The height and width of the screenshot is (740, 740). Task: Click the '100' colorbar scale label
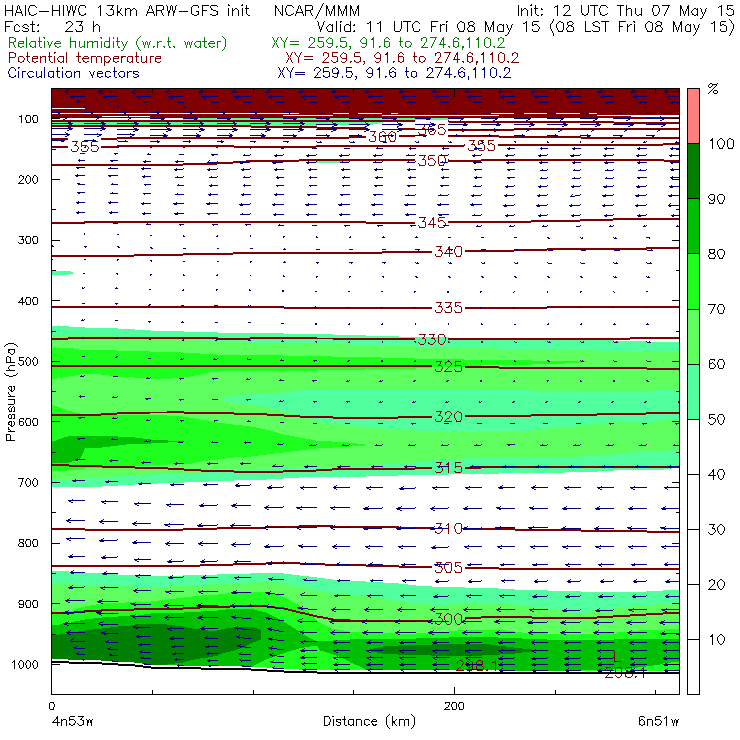click(721, 143)
